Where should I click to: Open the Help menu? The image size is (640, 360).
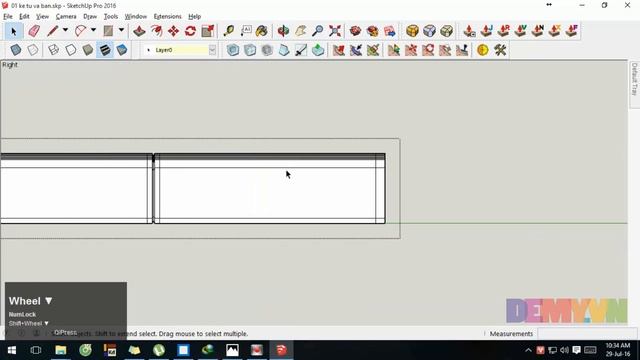click(x=194, y=17)
